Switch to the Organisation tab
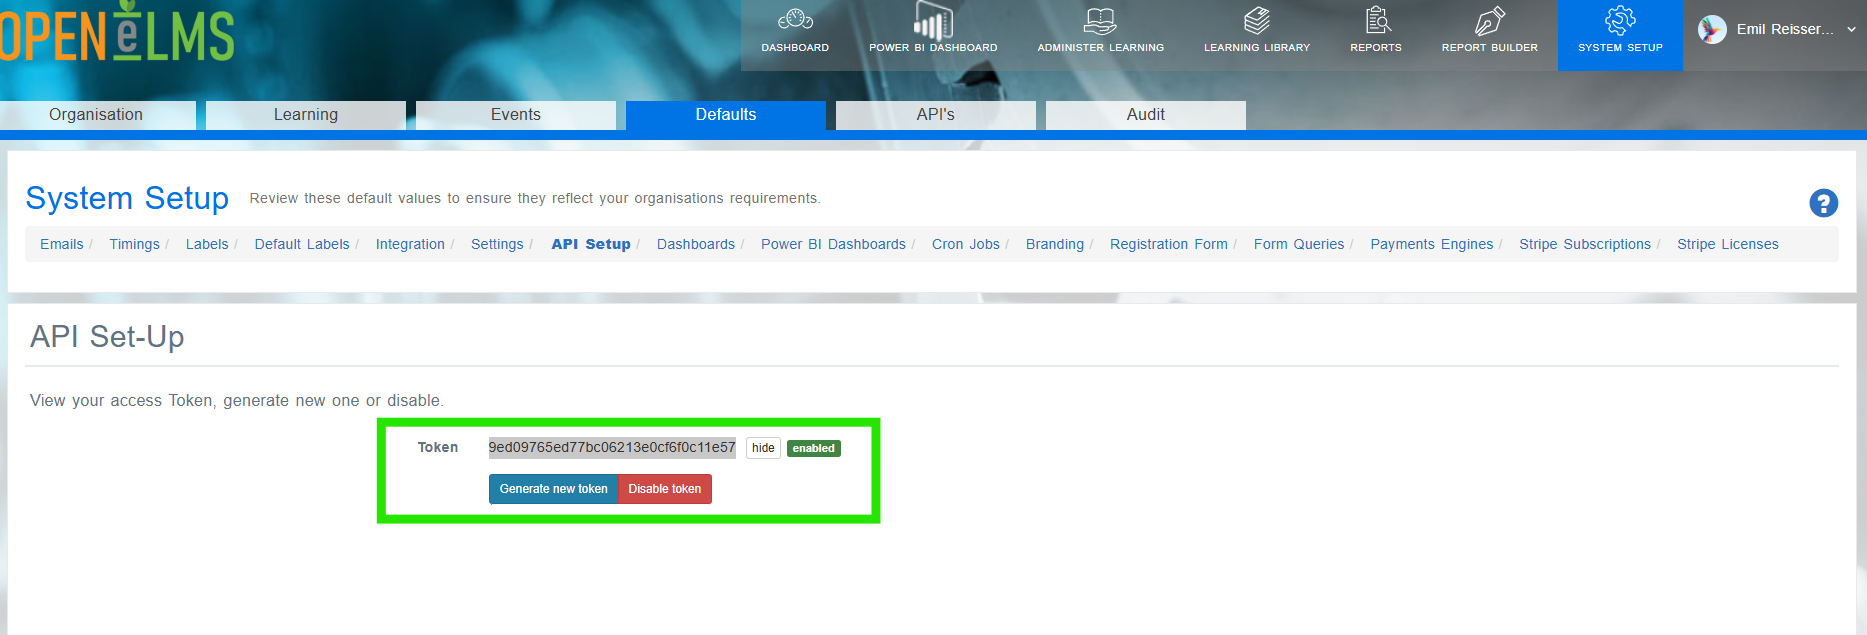The image size is (1867, 635). pos(96,115)
